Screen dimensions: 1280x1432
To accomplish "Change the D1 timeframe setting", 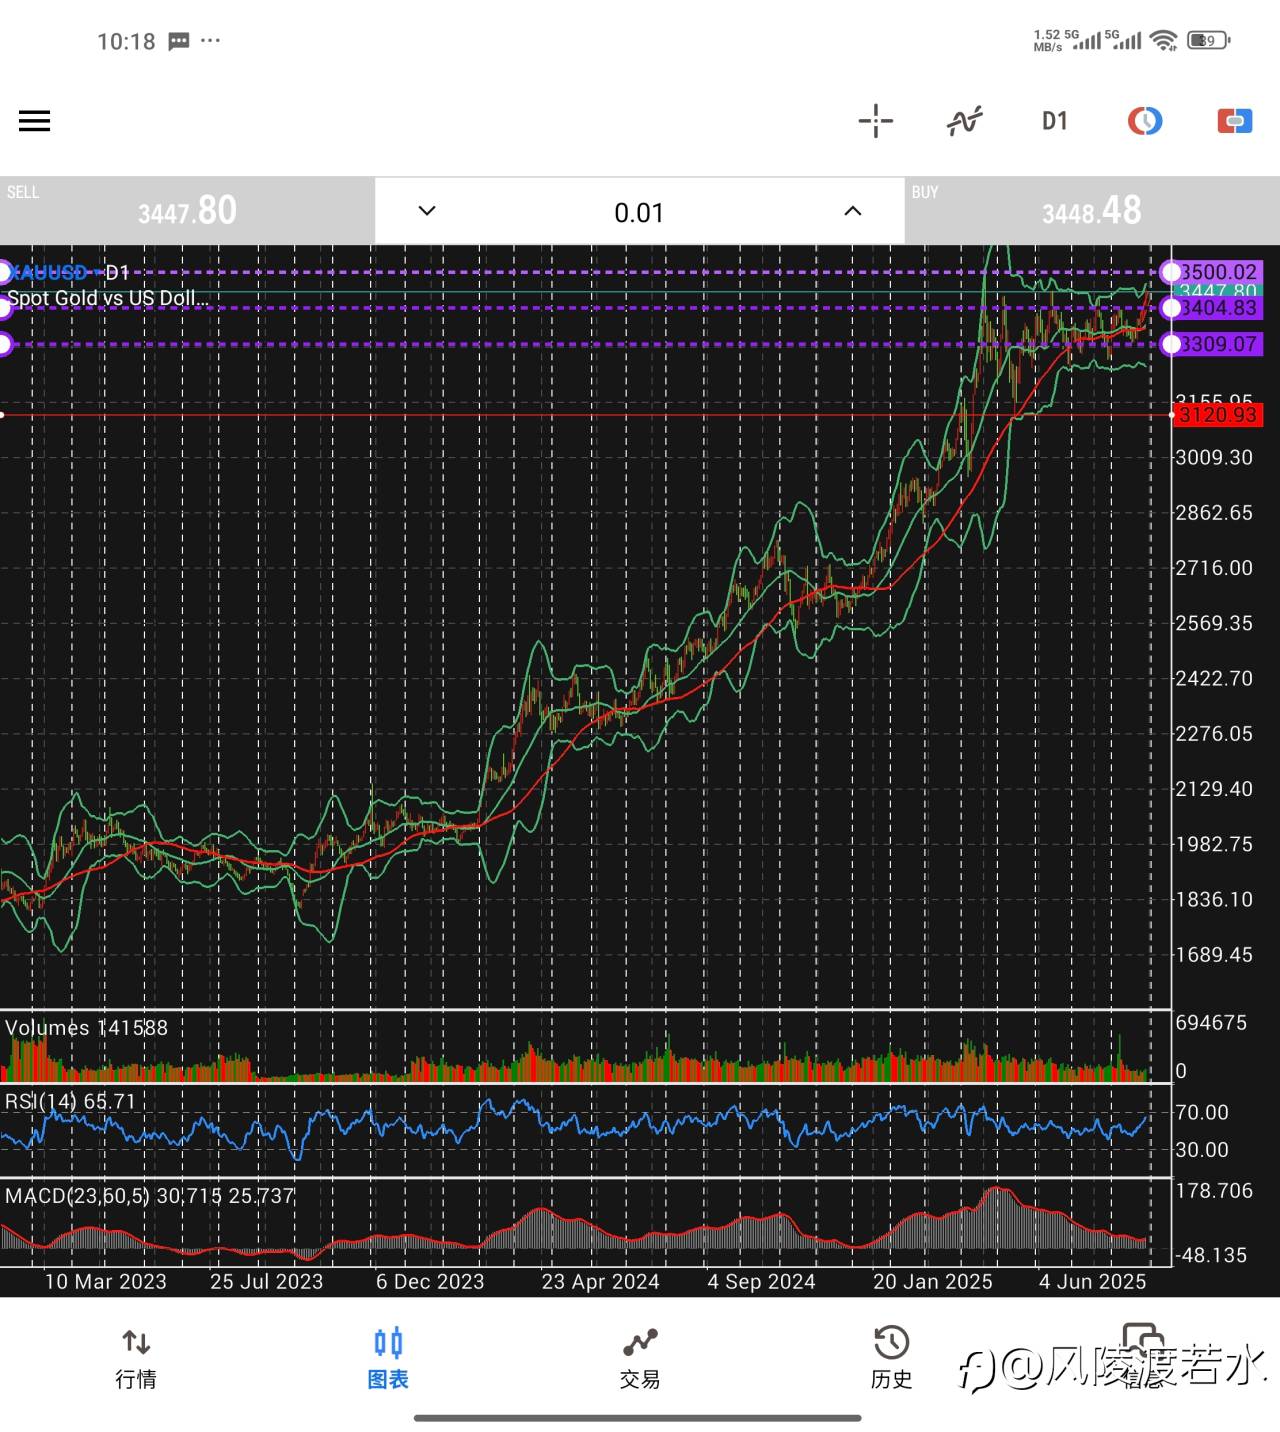I will tap(1054, 121).
